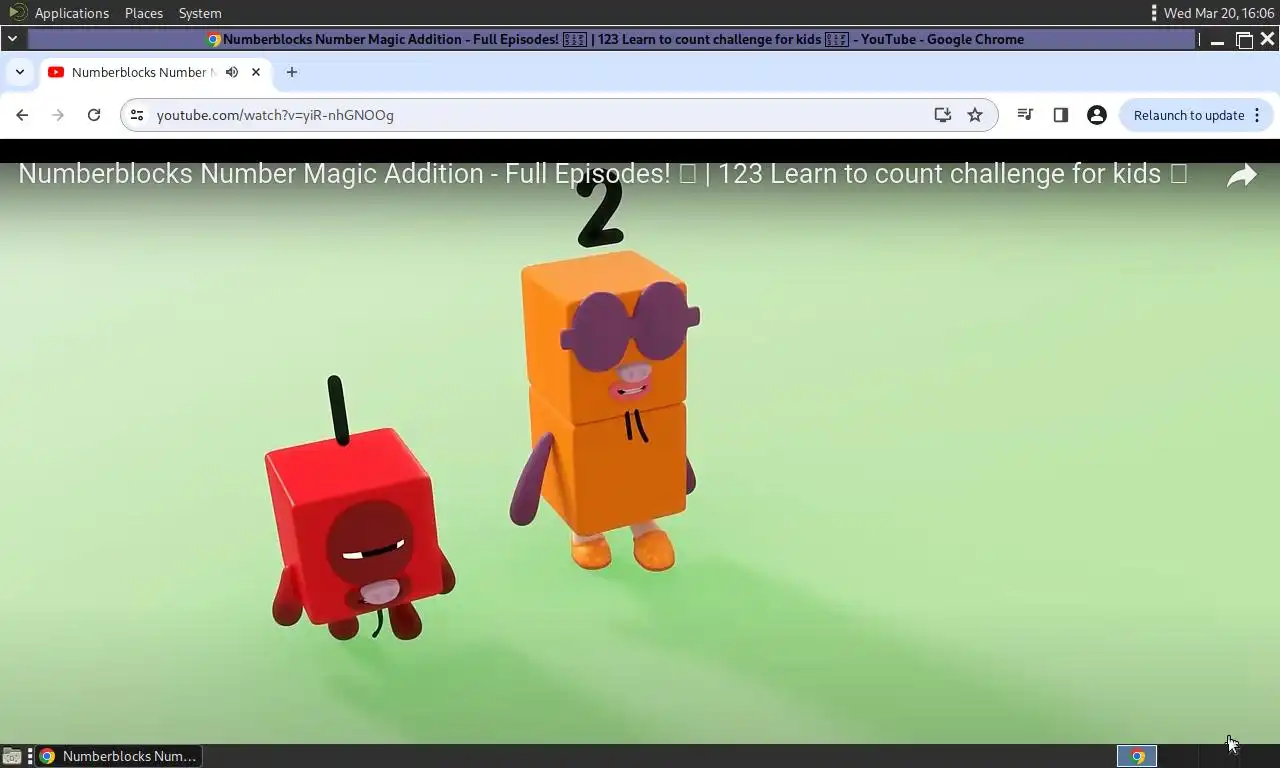Viewport: 1280px width, 768px height.
Task: Click the browser forward arrow
Action: (x=58, y=115)
